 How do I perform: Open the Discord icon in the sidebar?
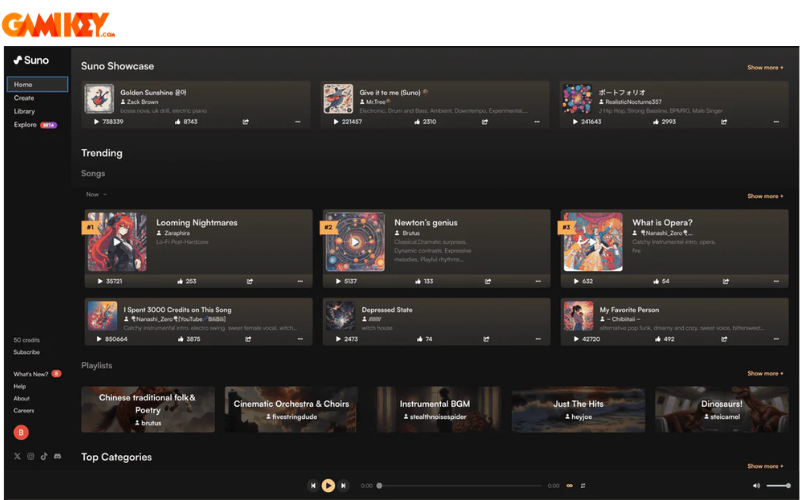click(x=57, y=456)
